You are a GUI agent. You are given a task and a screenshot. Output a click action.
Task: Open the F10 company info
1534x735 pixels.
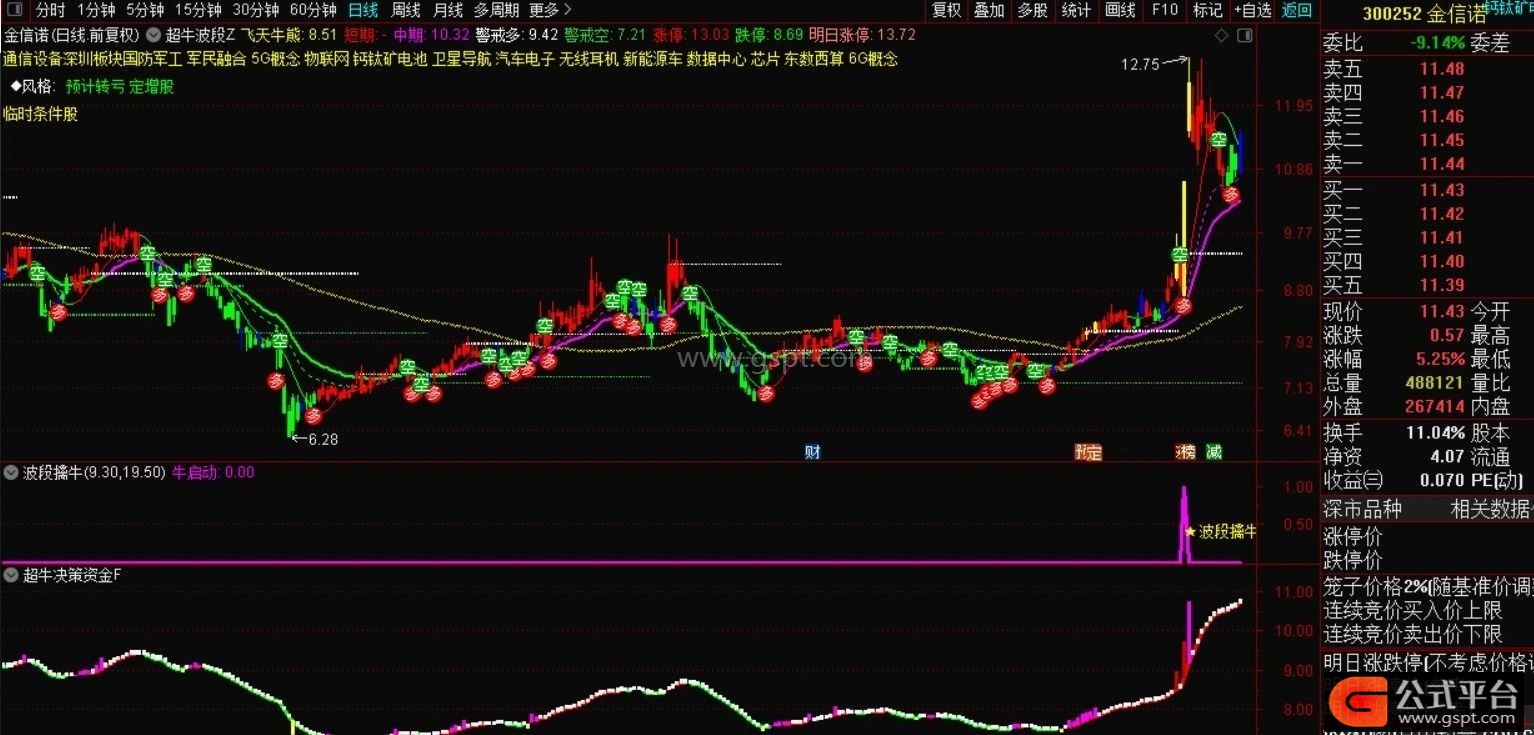[x=1164, y=10]
